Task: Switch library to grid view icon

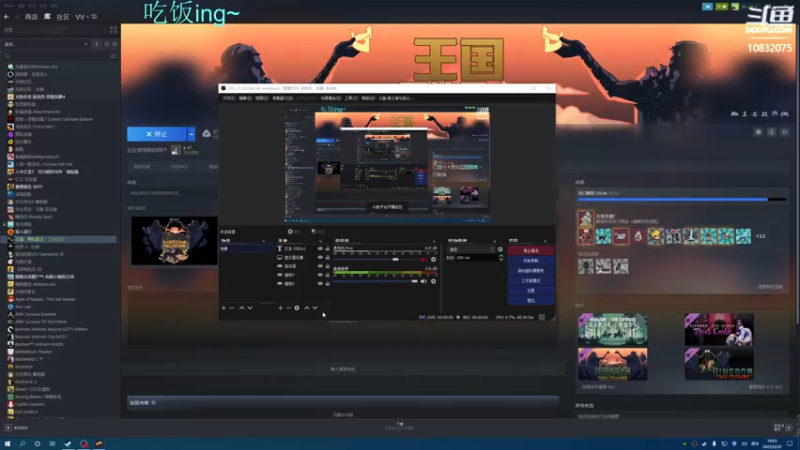Action: (113, 30)
